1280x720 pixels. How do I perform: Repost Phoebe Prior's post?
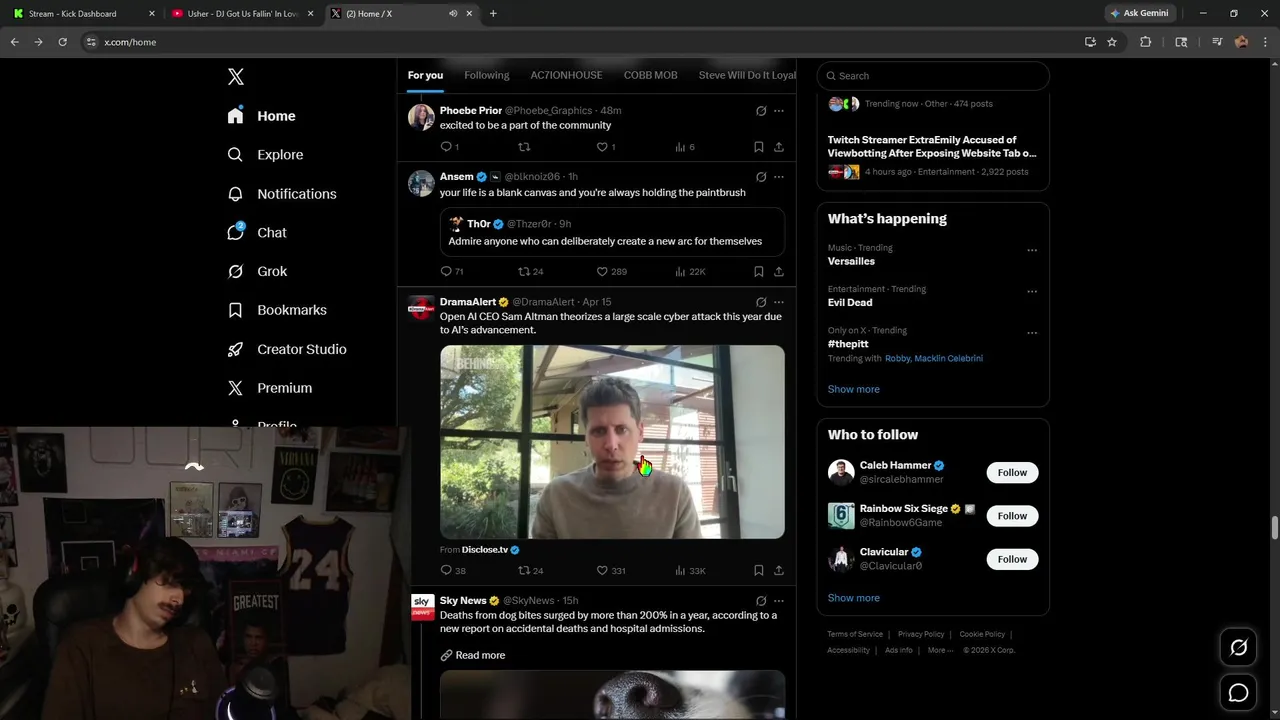(524, 147)
